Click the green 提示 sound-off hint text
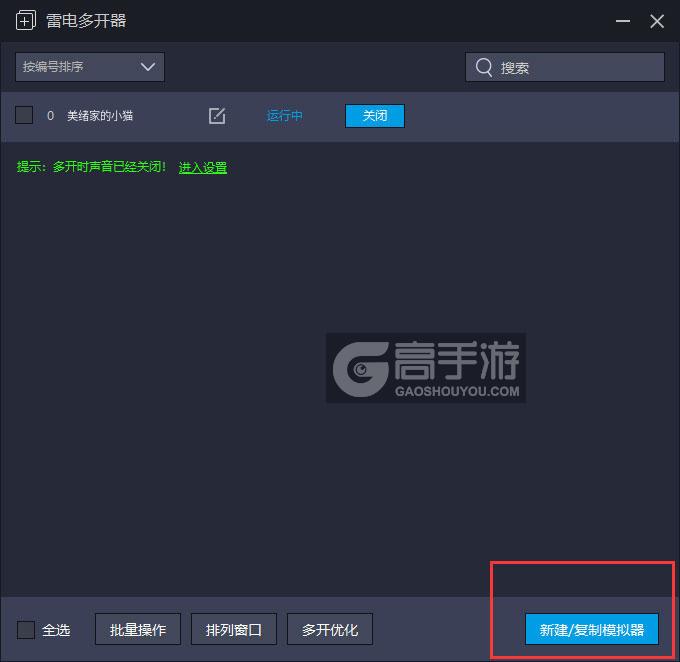680x662 pixels. click(92, 167)
